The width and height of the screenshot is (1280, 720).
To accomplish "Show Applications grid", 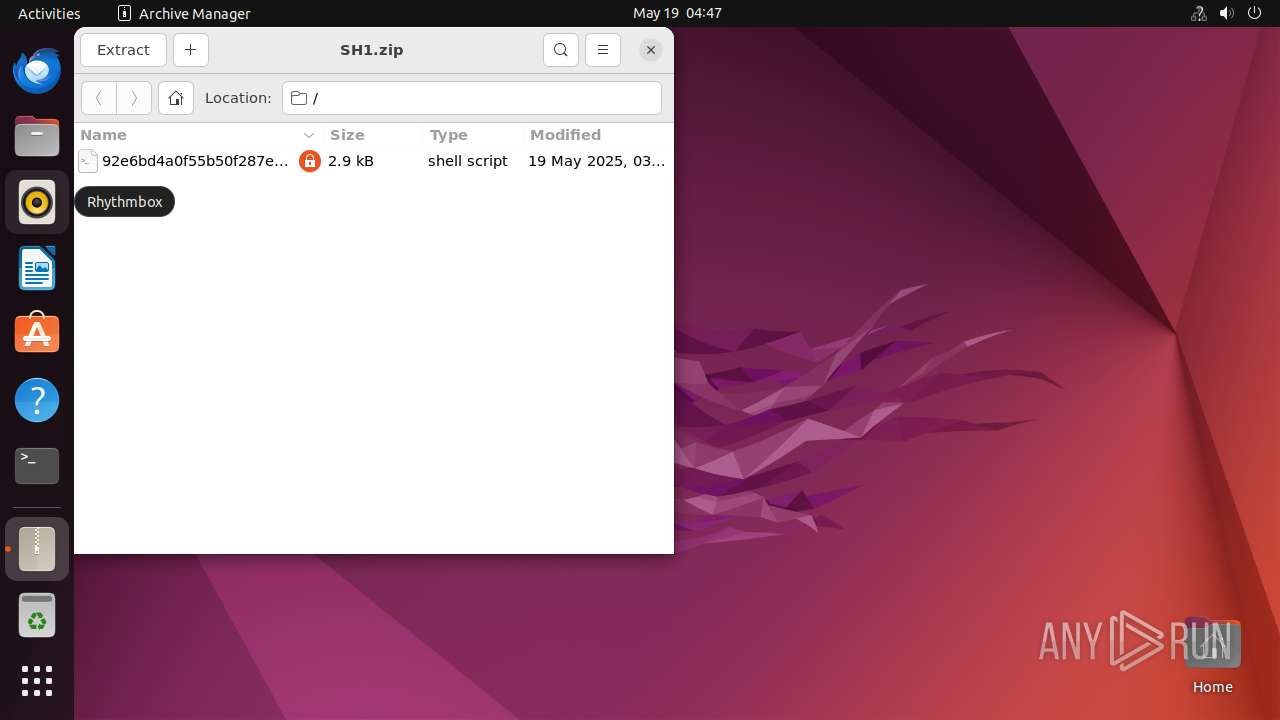I will (37, 681).
